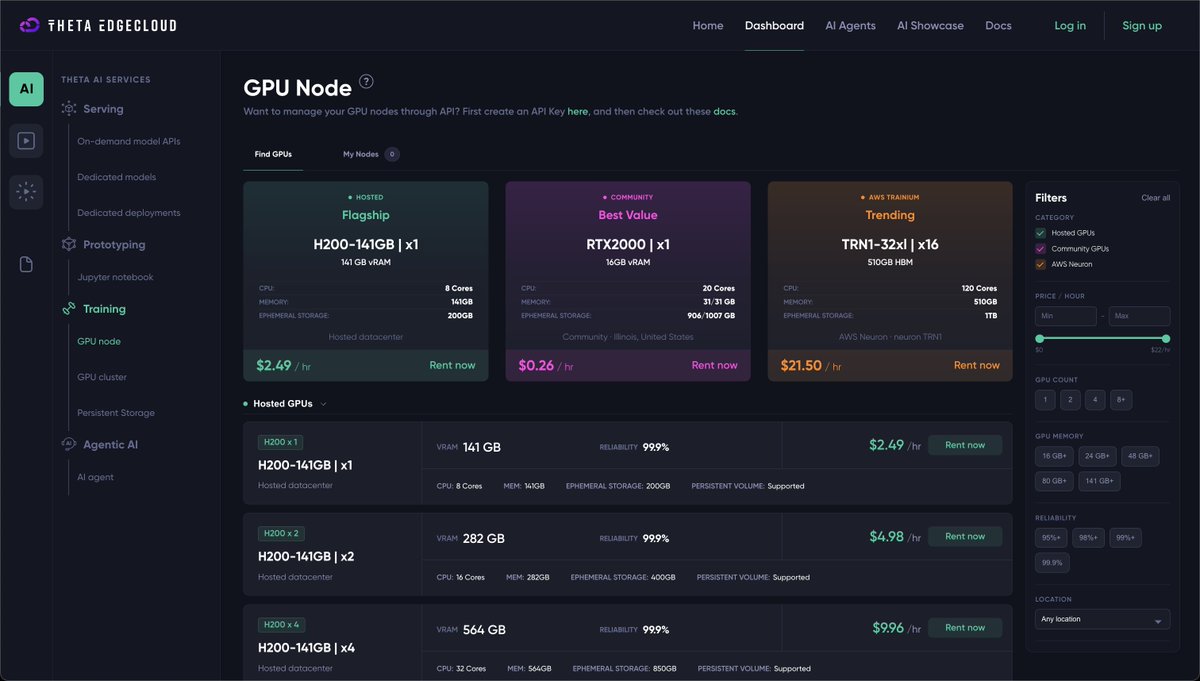Screen dimensions: 1200x681
Task: Open Dashboard in the top navigation
Action: (x=774, y=26)
